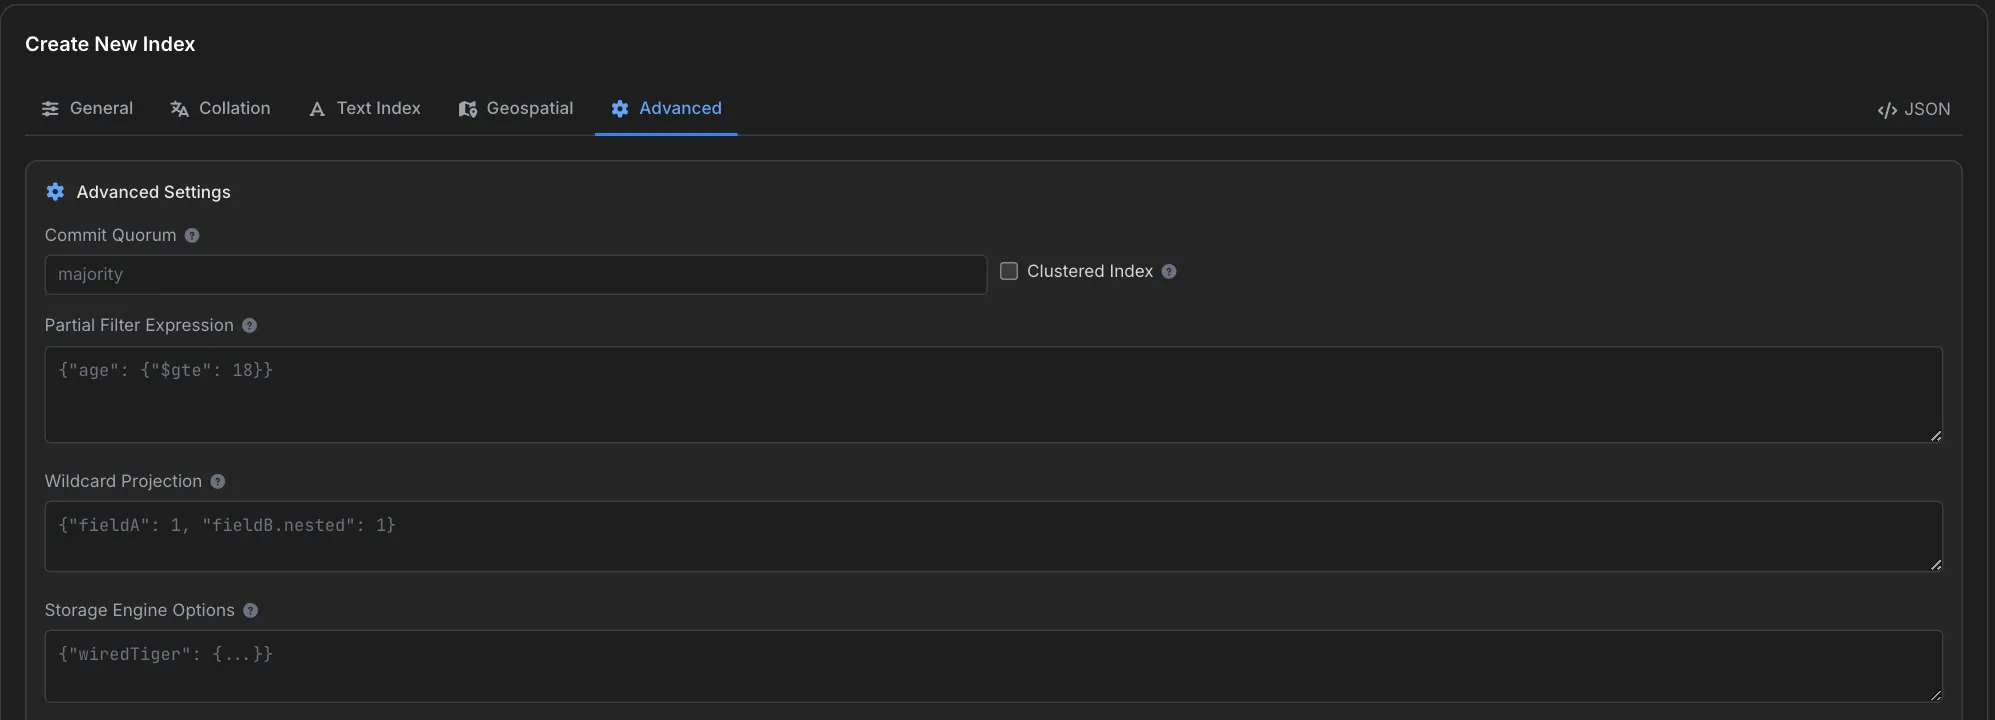Enable the Clustered Index checkbox

(1009, 271)
